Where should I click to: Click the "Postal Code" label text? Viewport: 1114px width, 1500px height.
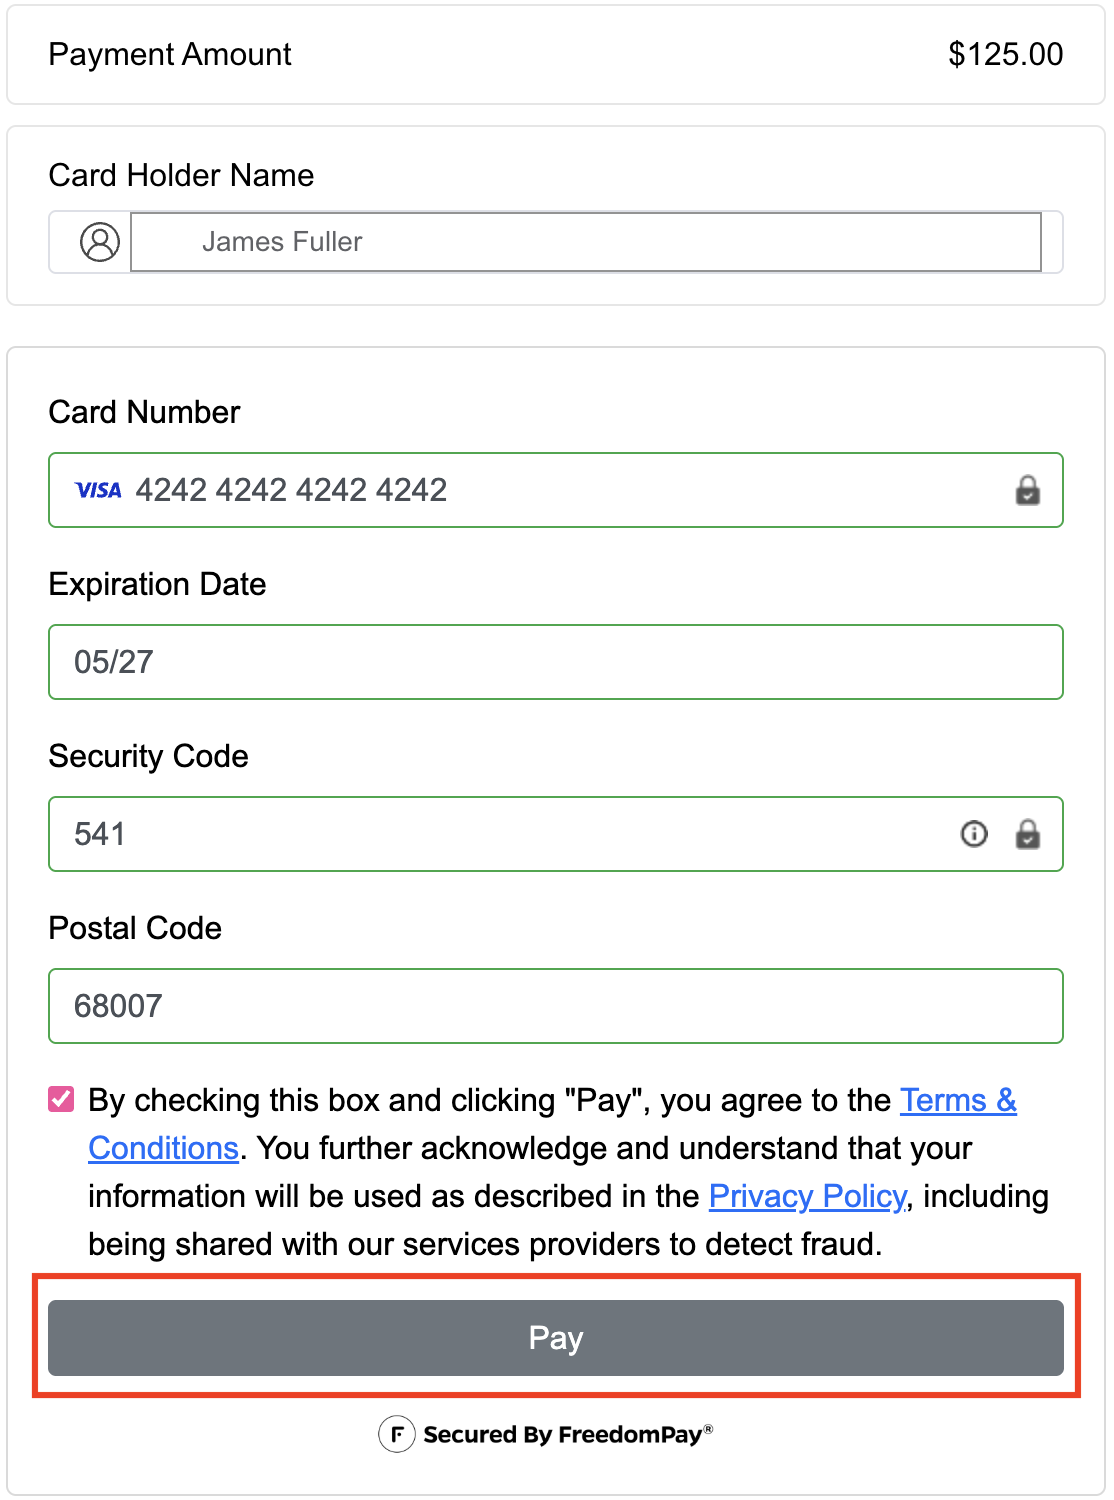point(135,928)
